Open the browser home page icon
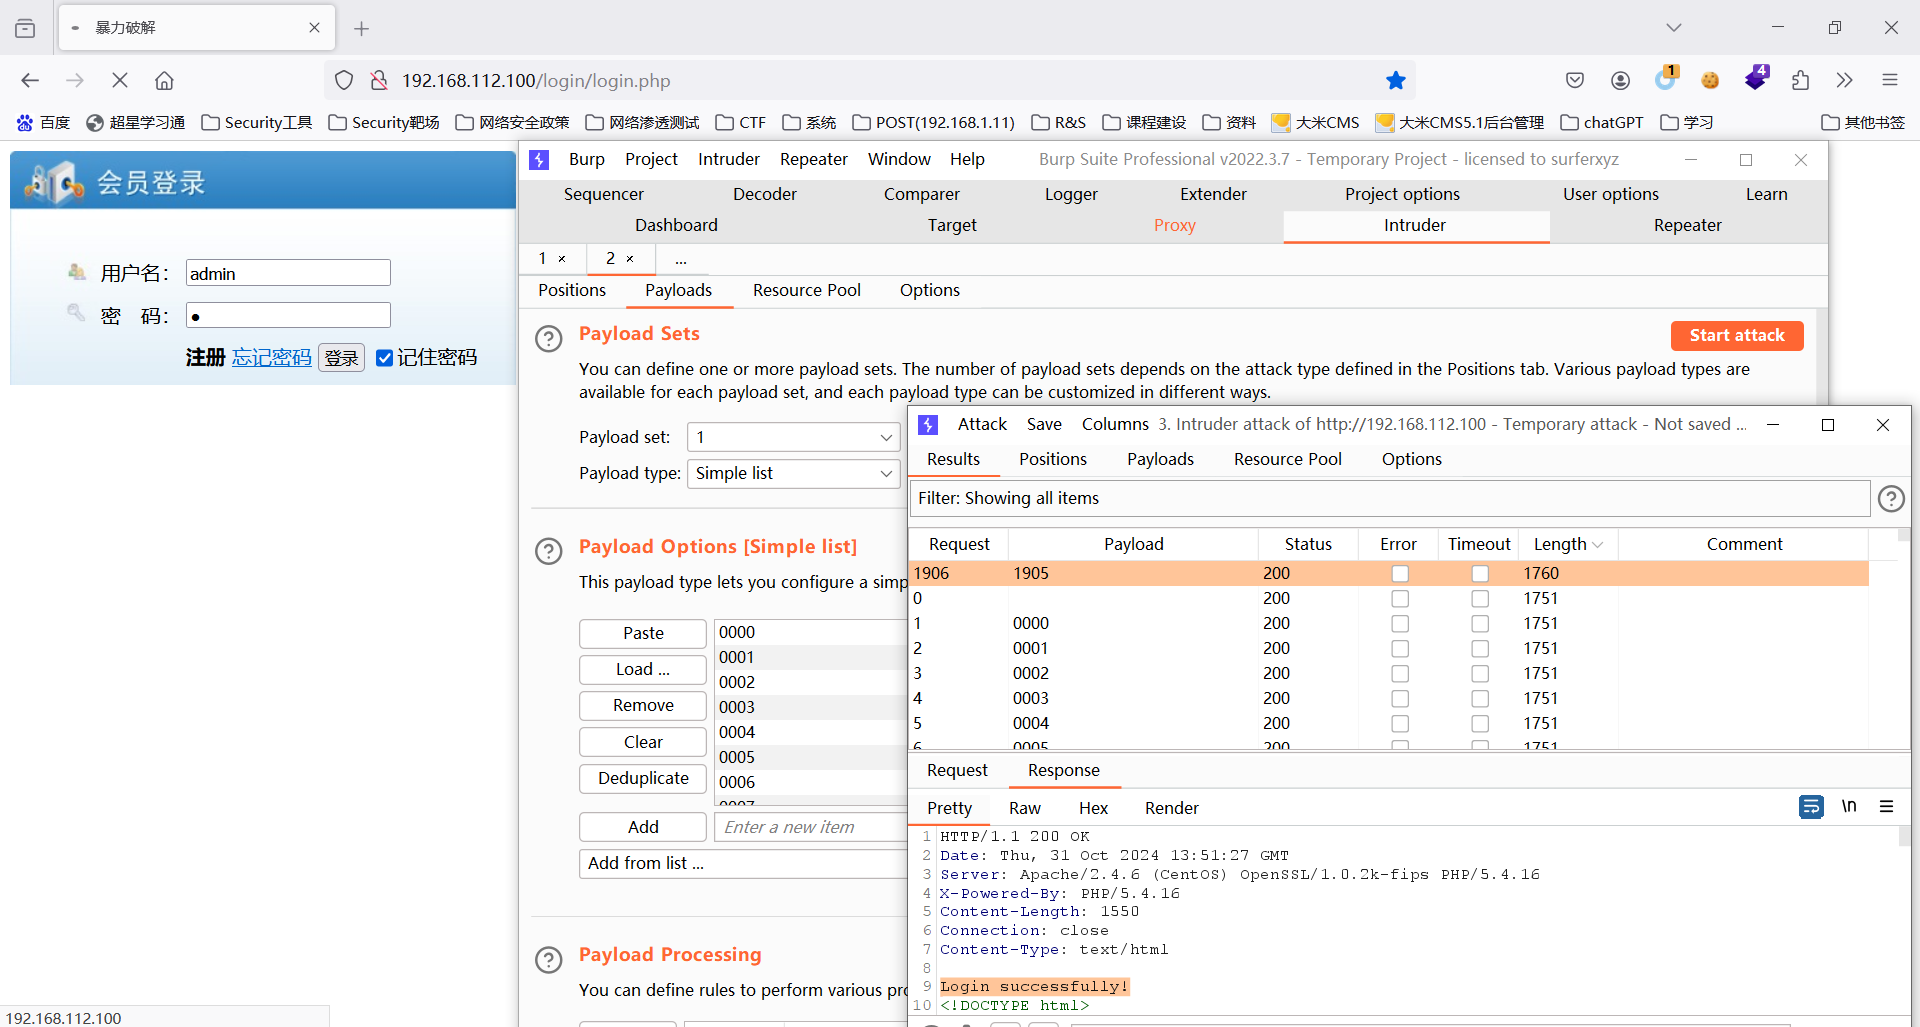This screenshot has height=1027, width=1920. tap(164, 81)
